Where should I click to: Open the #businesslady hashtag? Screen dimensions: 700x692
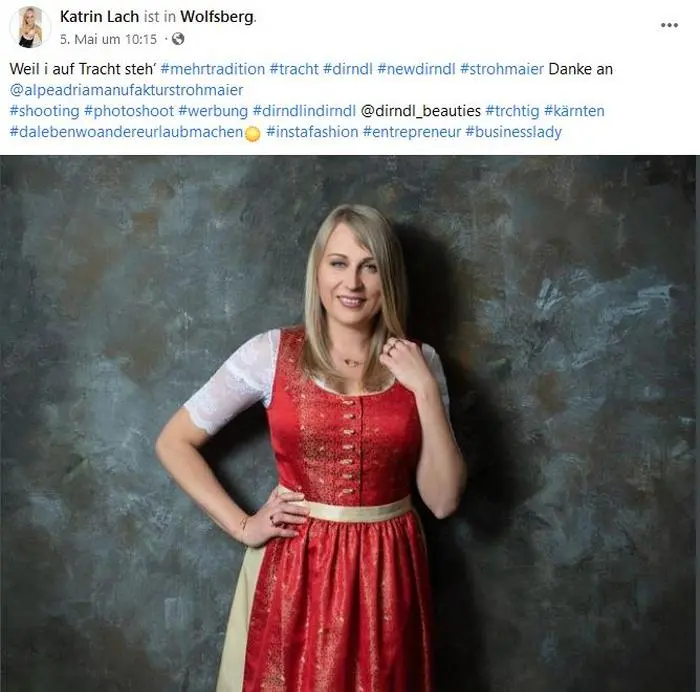[x=513, y=132]
